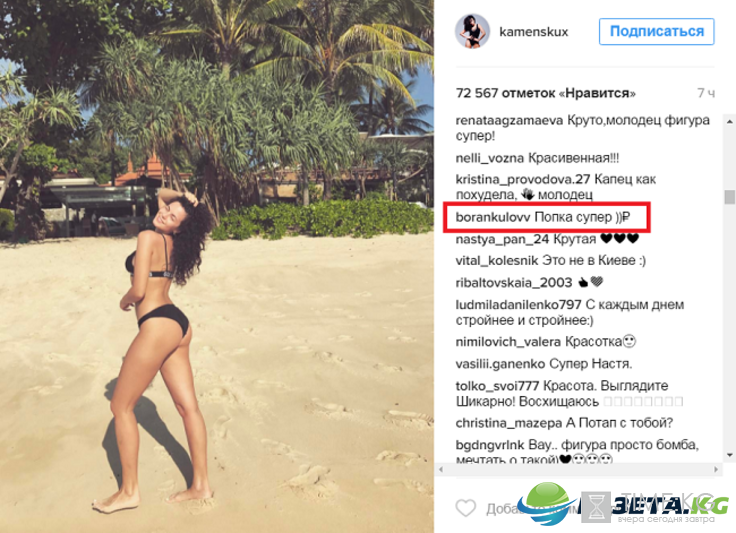This screenshot has height=533, width=736.
Task: Open the vital_kolesnik profile link
Action: click(497, 260)
